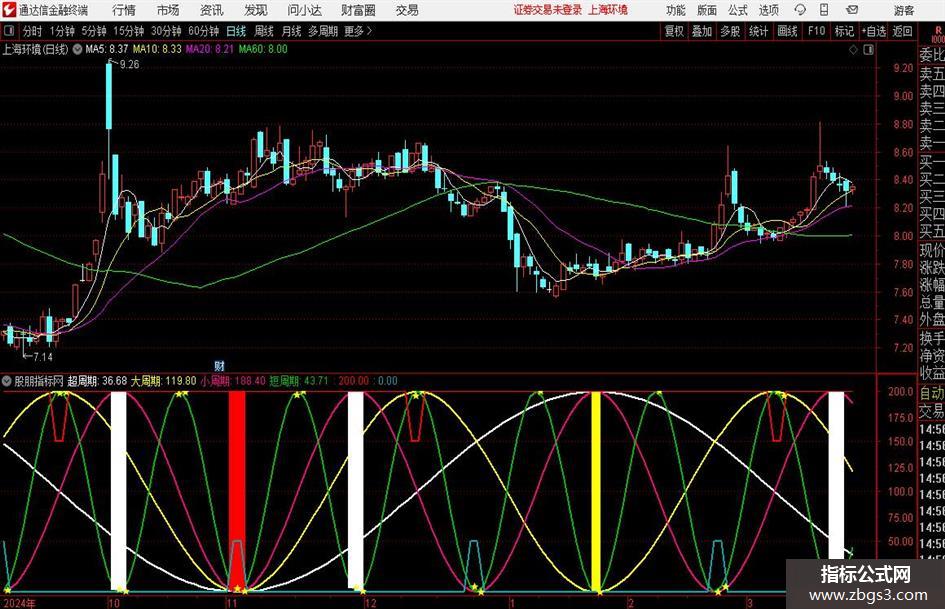Click 证券交易未登录 login notice
The image size is (945, 609).
point(548,10)
